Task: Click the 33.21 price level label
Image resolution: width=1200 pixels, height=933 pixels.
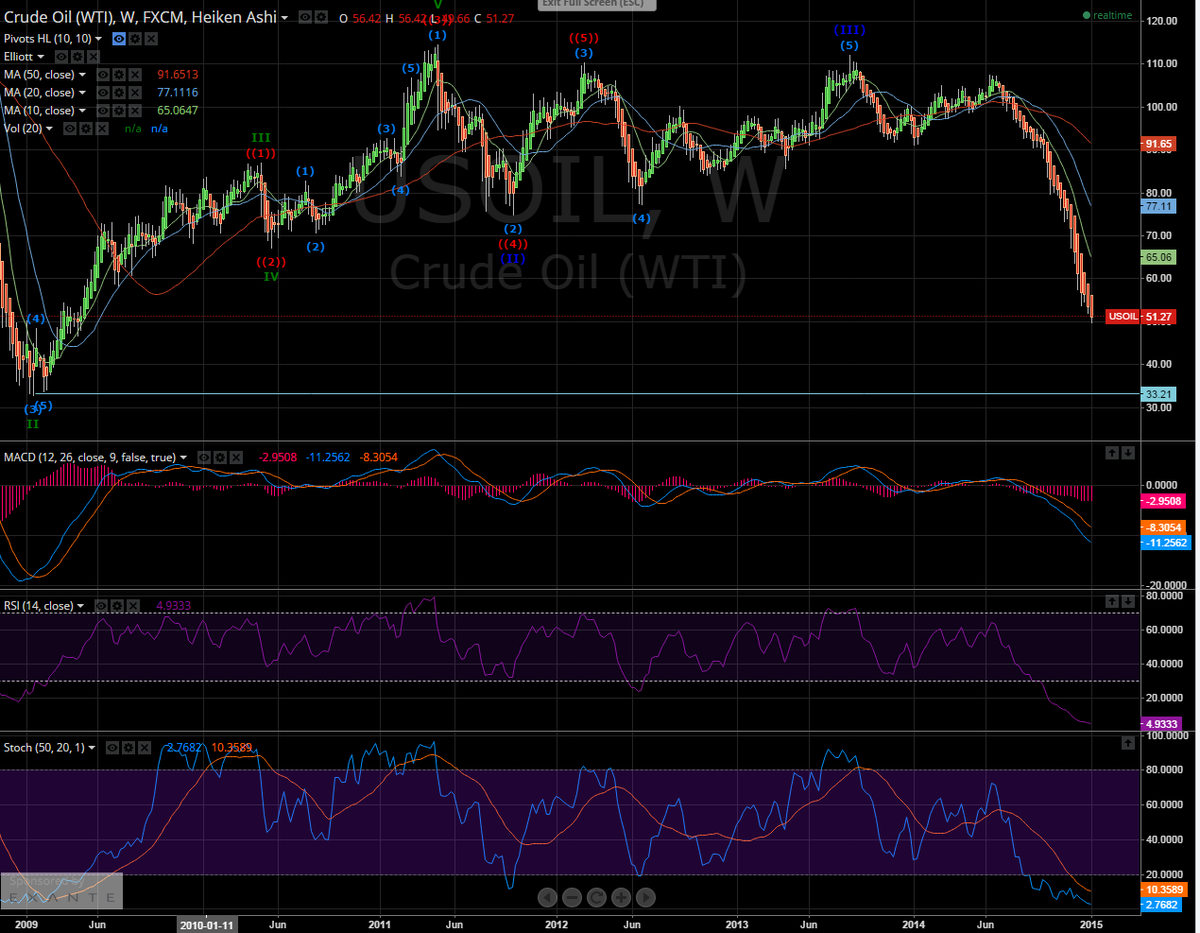Action: pos(1159,393)
